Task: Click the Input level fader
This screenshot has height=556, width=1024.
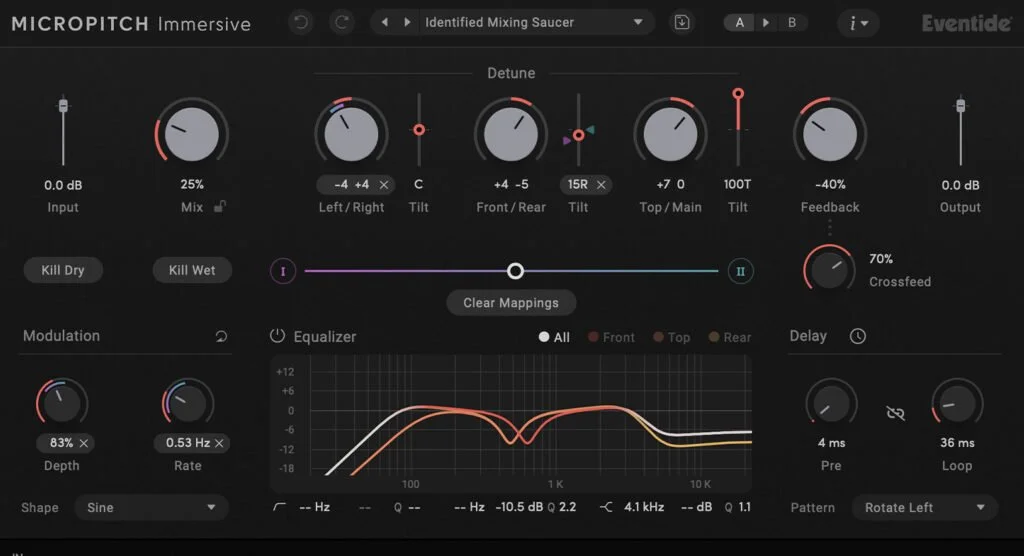Action: click(63, 106)
